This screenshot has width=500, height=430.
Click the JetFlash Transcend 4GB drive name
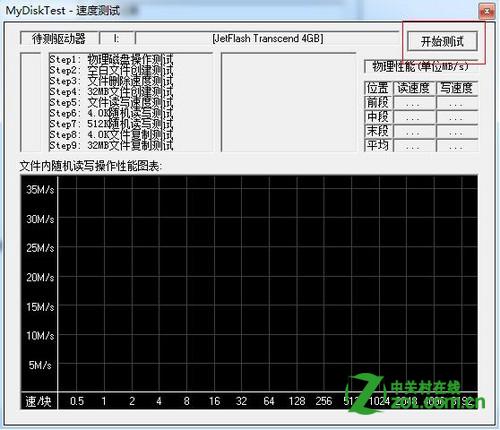point(268,38)
